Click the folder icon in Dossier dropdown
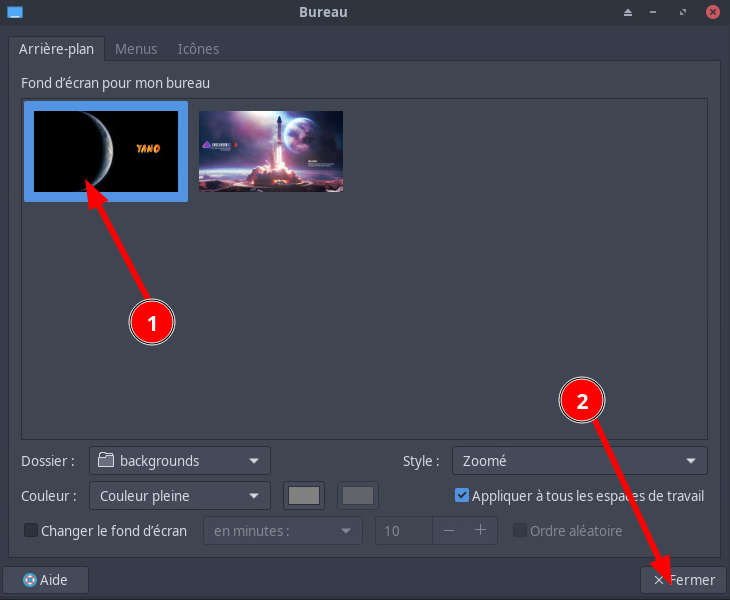The width and height of the screenshot is (730, 600). (x=106, y=461)
